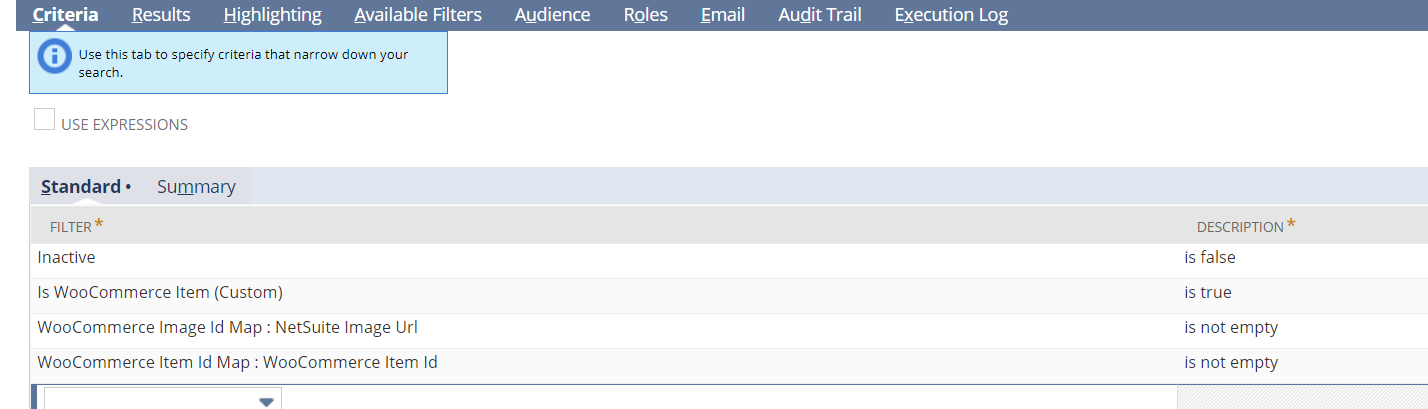Switch to the Results tab
1428x409 pixels.
point(161,15)
